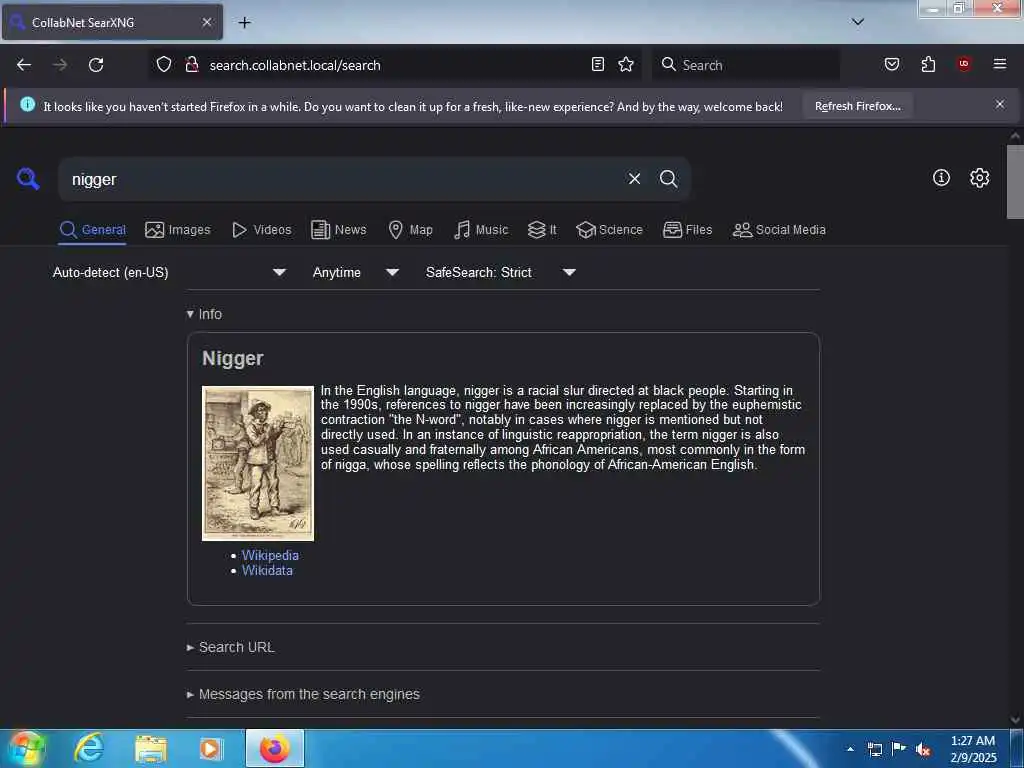Open SearXNG preferences gear icon
The width and height of the screenshot is (1024, 768).
click(979, 178)
